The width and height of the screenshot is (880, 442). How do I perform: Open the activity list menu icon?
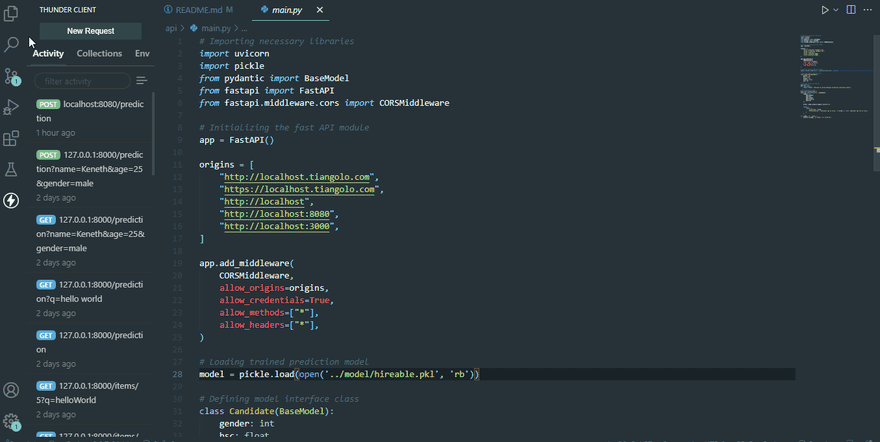point(141,81)
